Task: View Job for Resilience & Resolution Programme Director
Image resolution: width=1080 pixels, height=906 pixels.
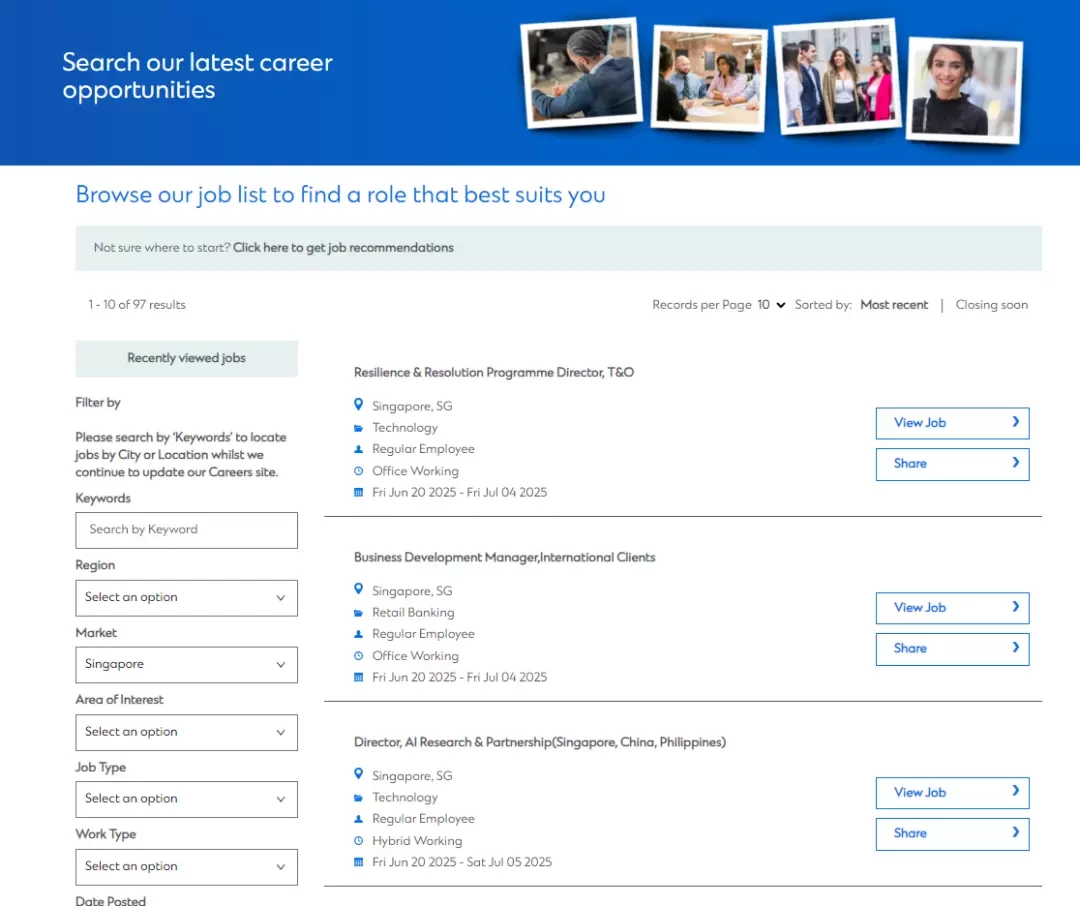Action: (953, 423)
